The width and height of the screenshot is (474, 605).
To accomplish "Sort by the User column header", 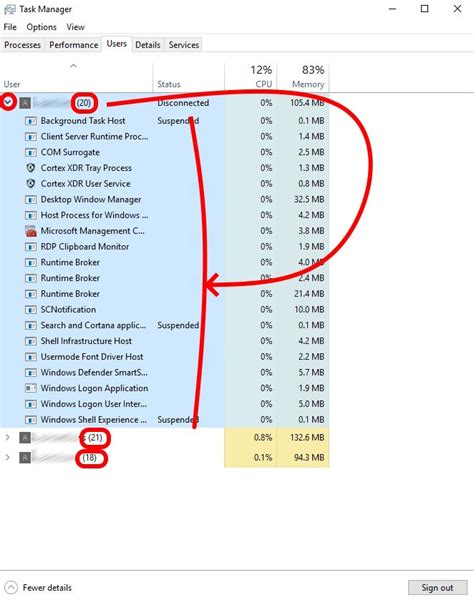I will point(76,77).
